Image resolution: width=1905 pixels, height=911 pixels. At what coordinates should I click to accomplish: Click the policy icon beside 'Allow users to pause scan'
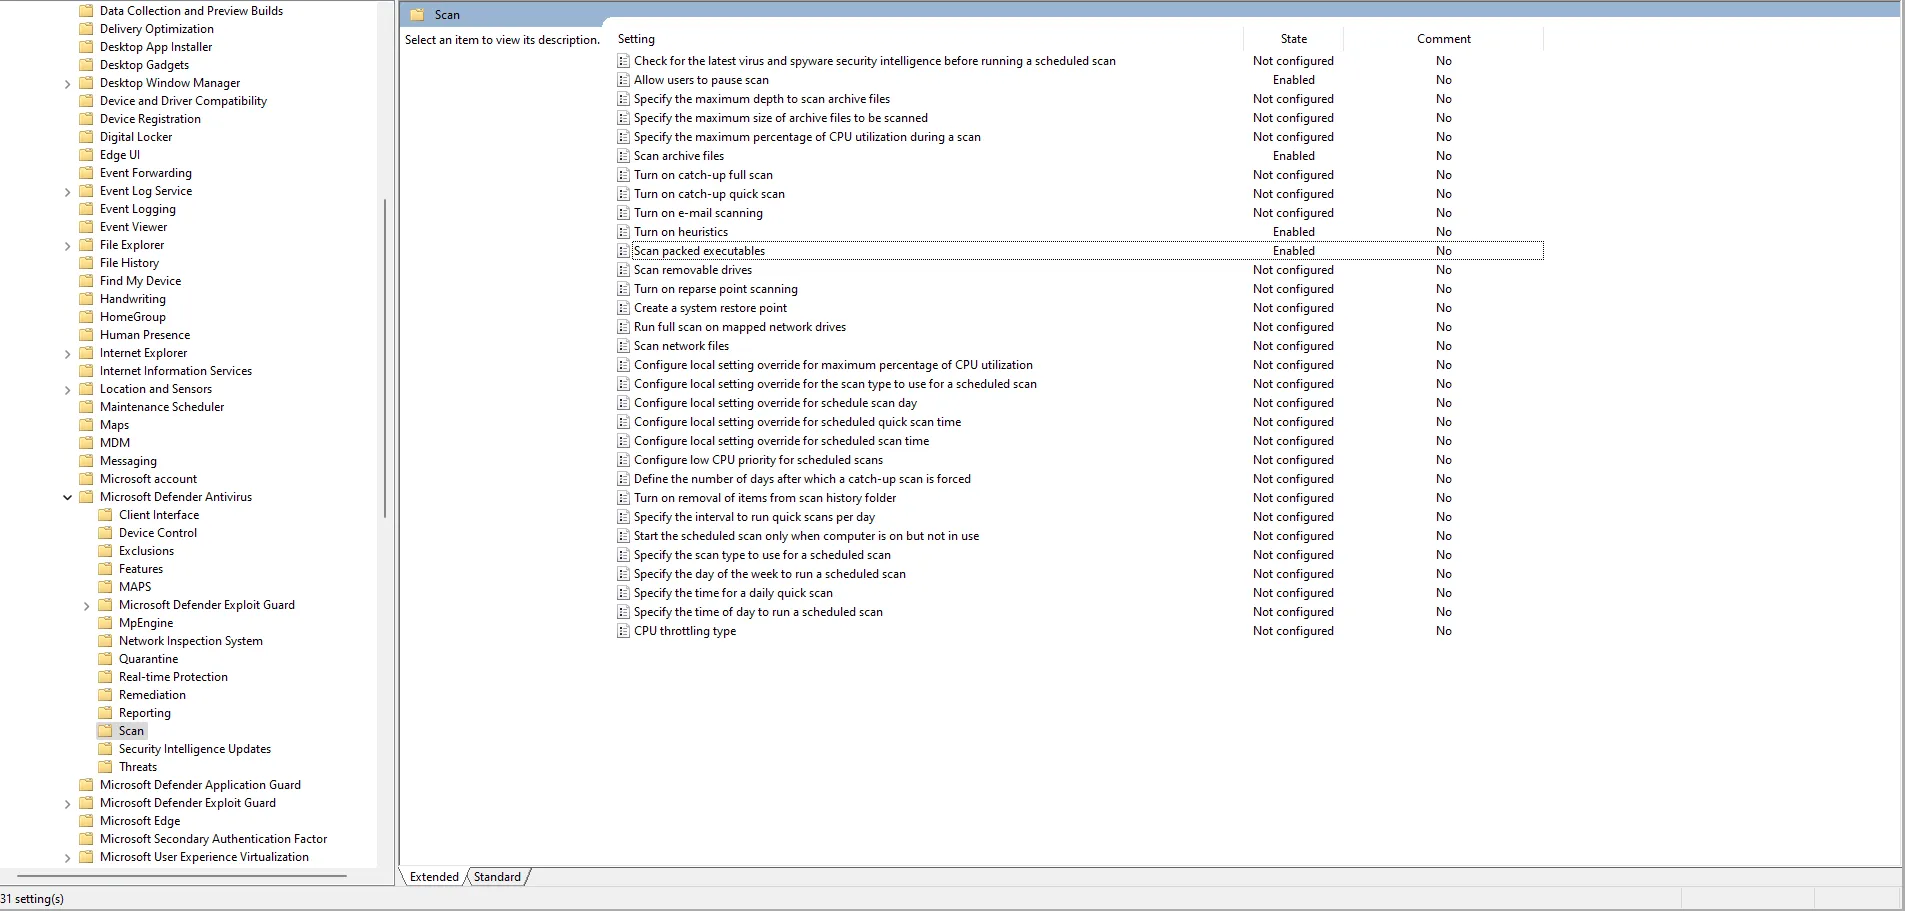pyautogui.click(x=624, y=80)
